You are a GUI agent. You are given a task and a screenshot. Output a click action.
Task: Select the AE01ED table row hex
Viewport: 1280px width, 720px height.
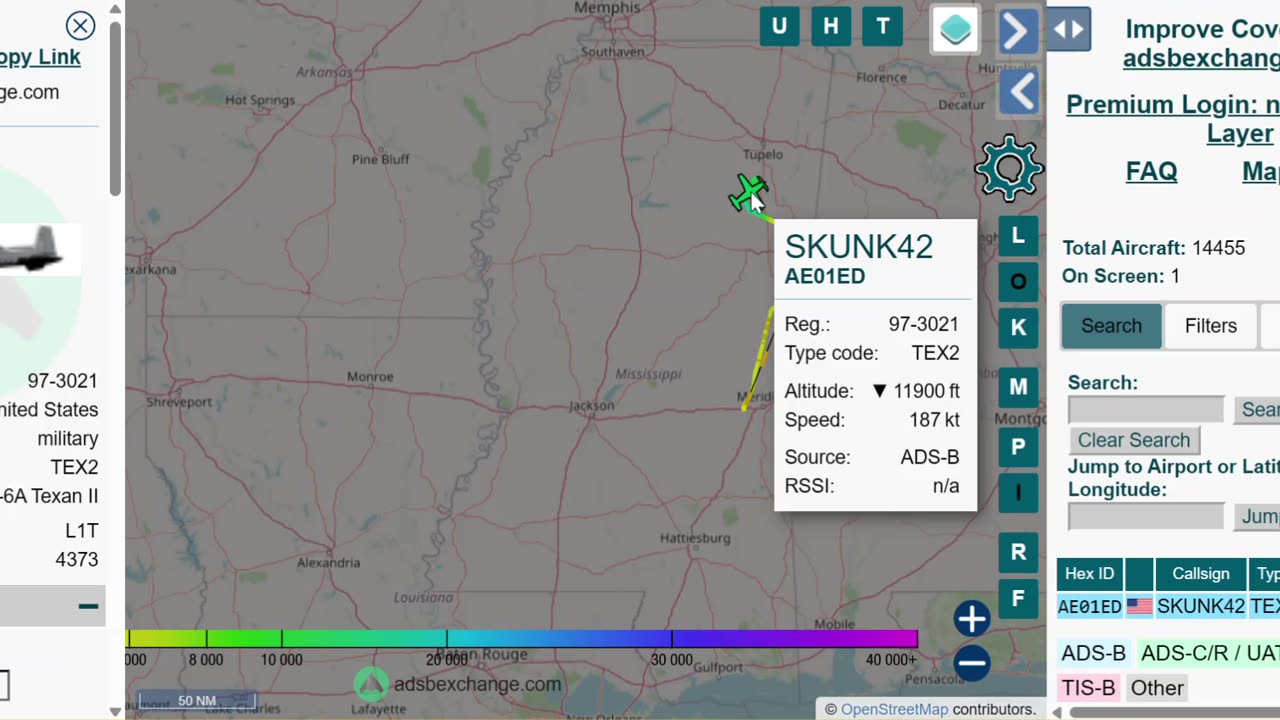click(1089, 607)
